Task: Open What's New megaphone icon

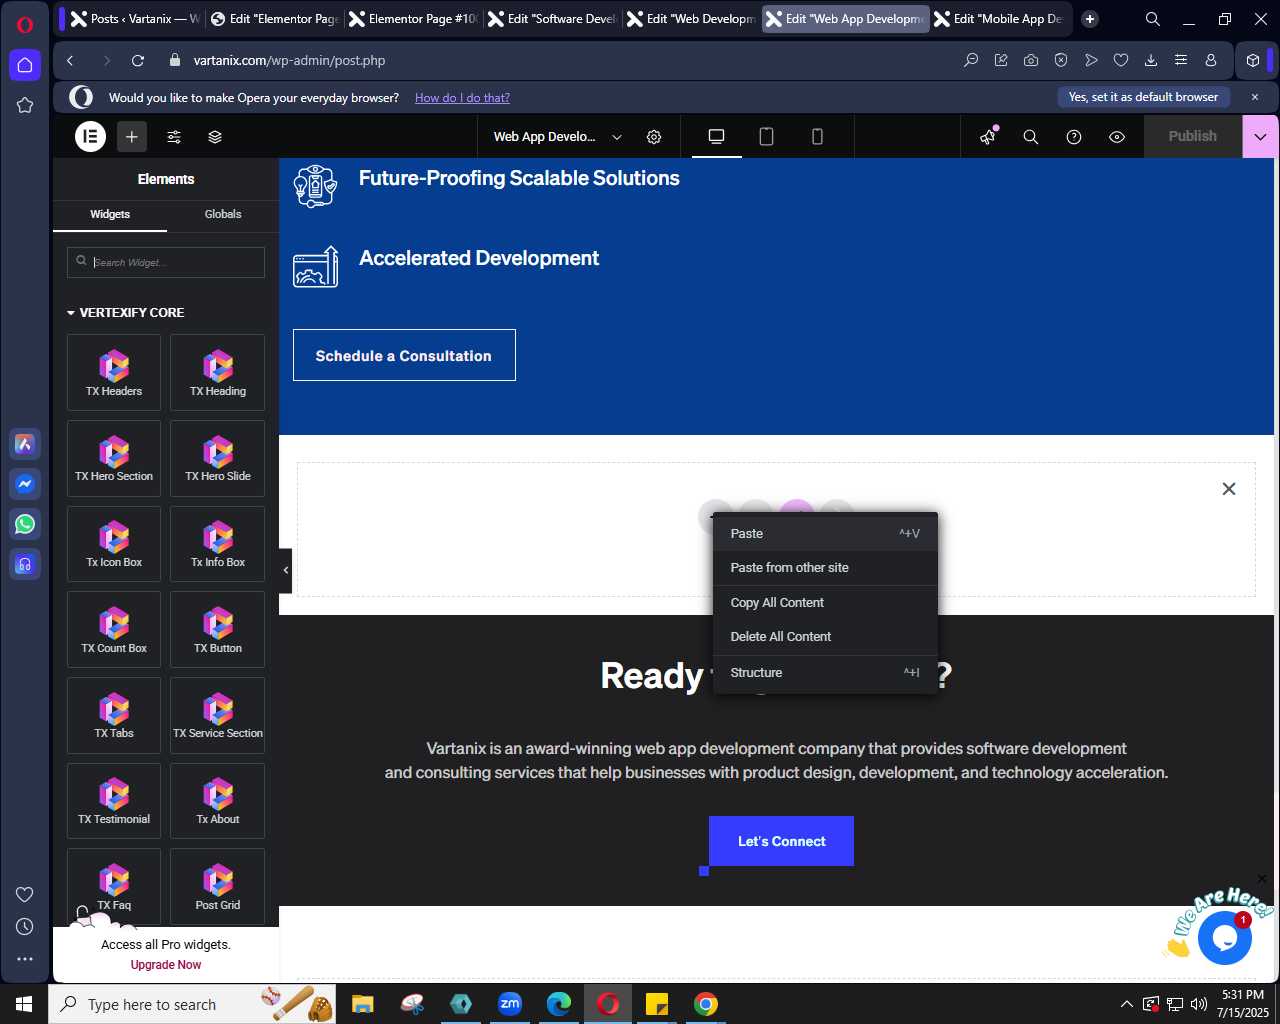Action: (988, 137)
